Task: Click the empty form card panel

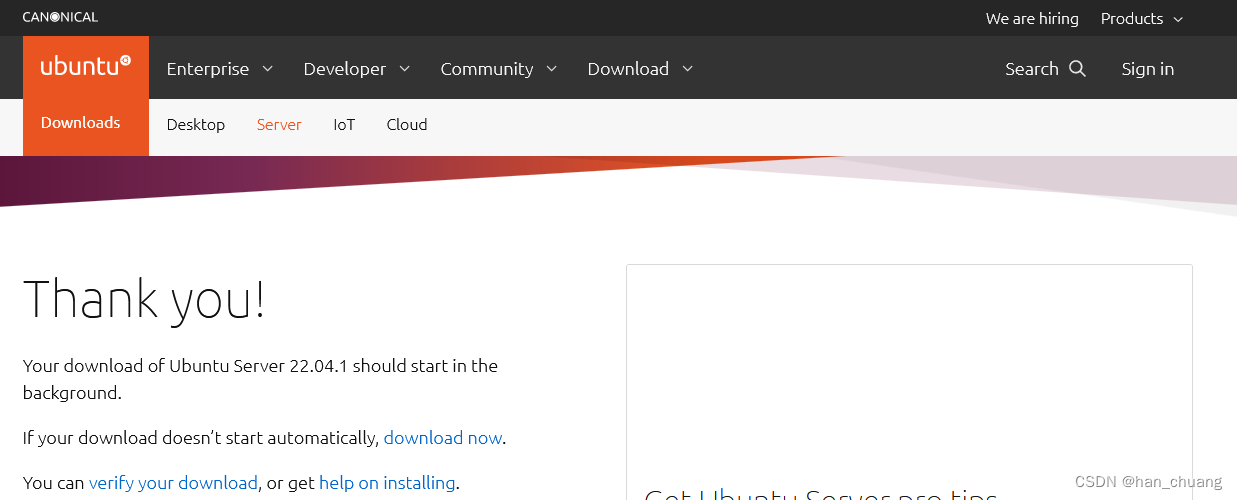Action: [909, 382]
